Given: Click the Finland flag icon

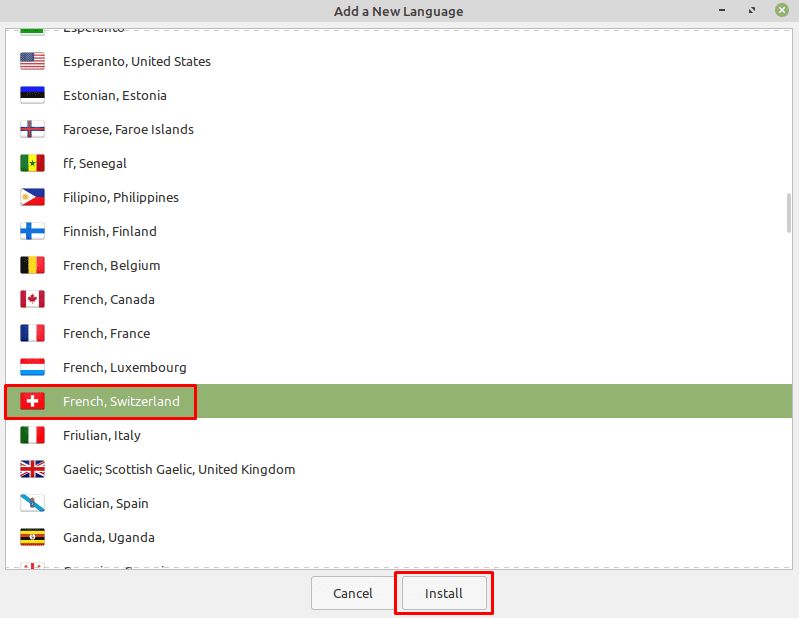Looking at the screenshot, I should click(x=32, y=231).
